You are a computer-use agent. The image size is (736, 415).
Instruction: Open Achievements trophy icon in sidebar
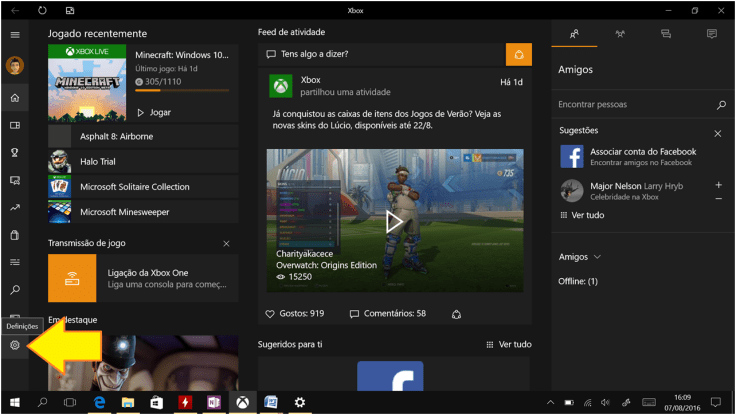[15, 153]
